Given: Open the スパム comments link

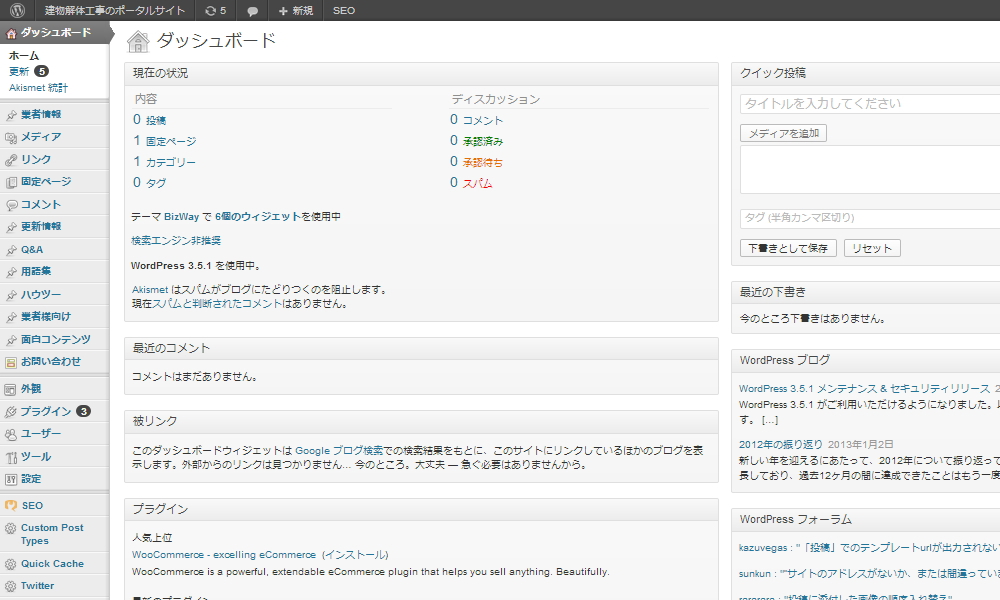Looking at the screenshot, I should coord(478,183).
